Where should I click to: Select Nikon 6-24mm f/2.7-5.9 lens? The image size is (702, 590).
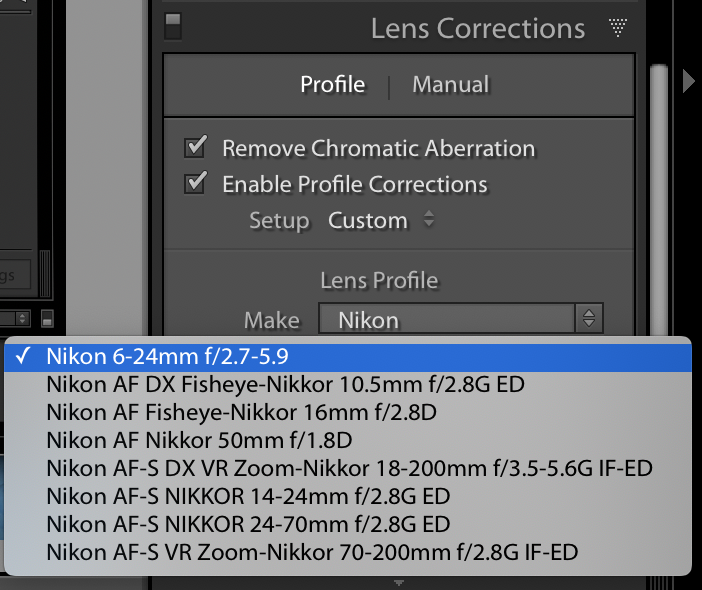348,357
